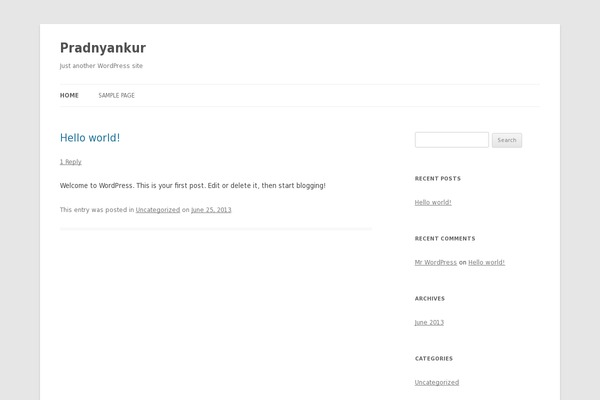Open the Hello world! post title

click(90, 138)
